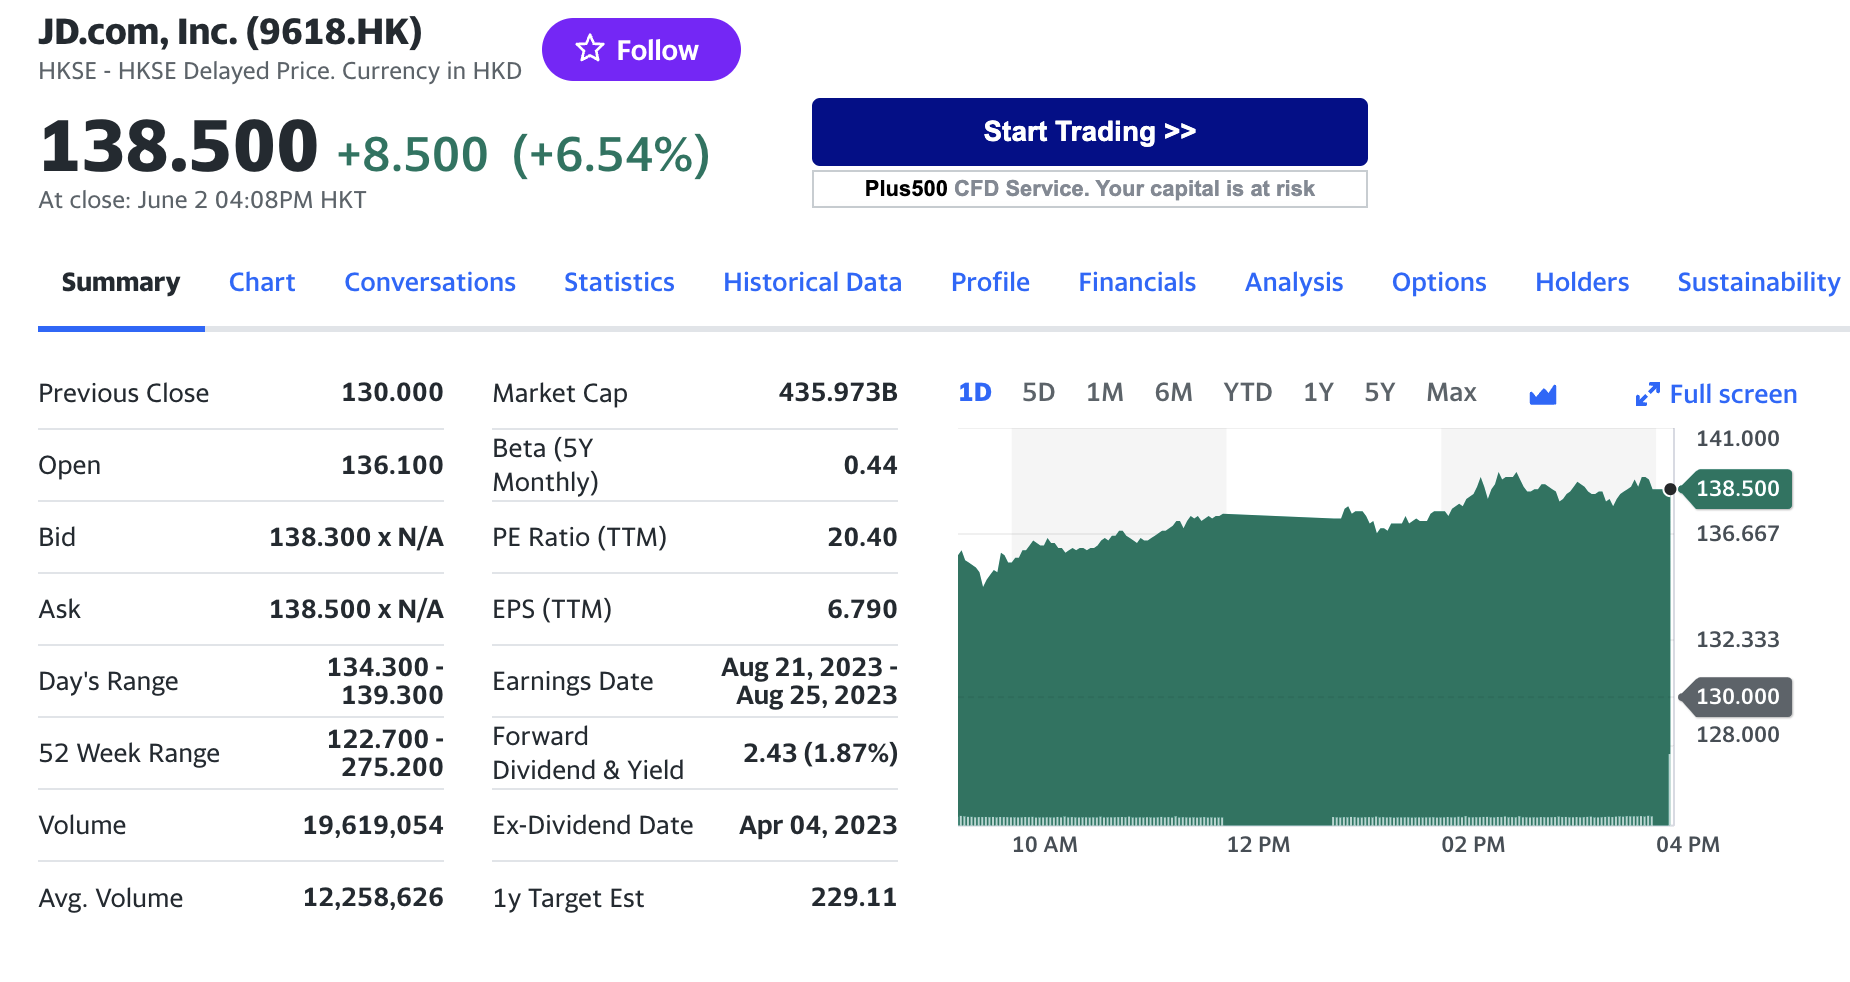Click the Ex-Dividend Date Apr 04, 2023
Screen dimensions: 1850x982
pos(818,825)
